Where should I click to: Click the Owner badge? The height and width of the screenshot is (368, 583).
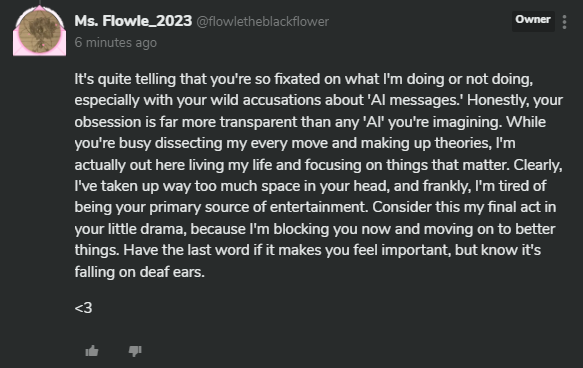click(533, 20)
